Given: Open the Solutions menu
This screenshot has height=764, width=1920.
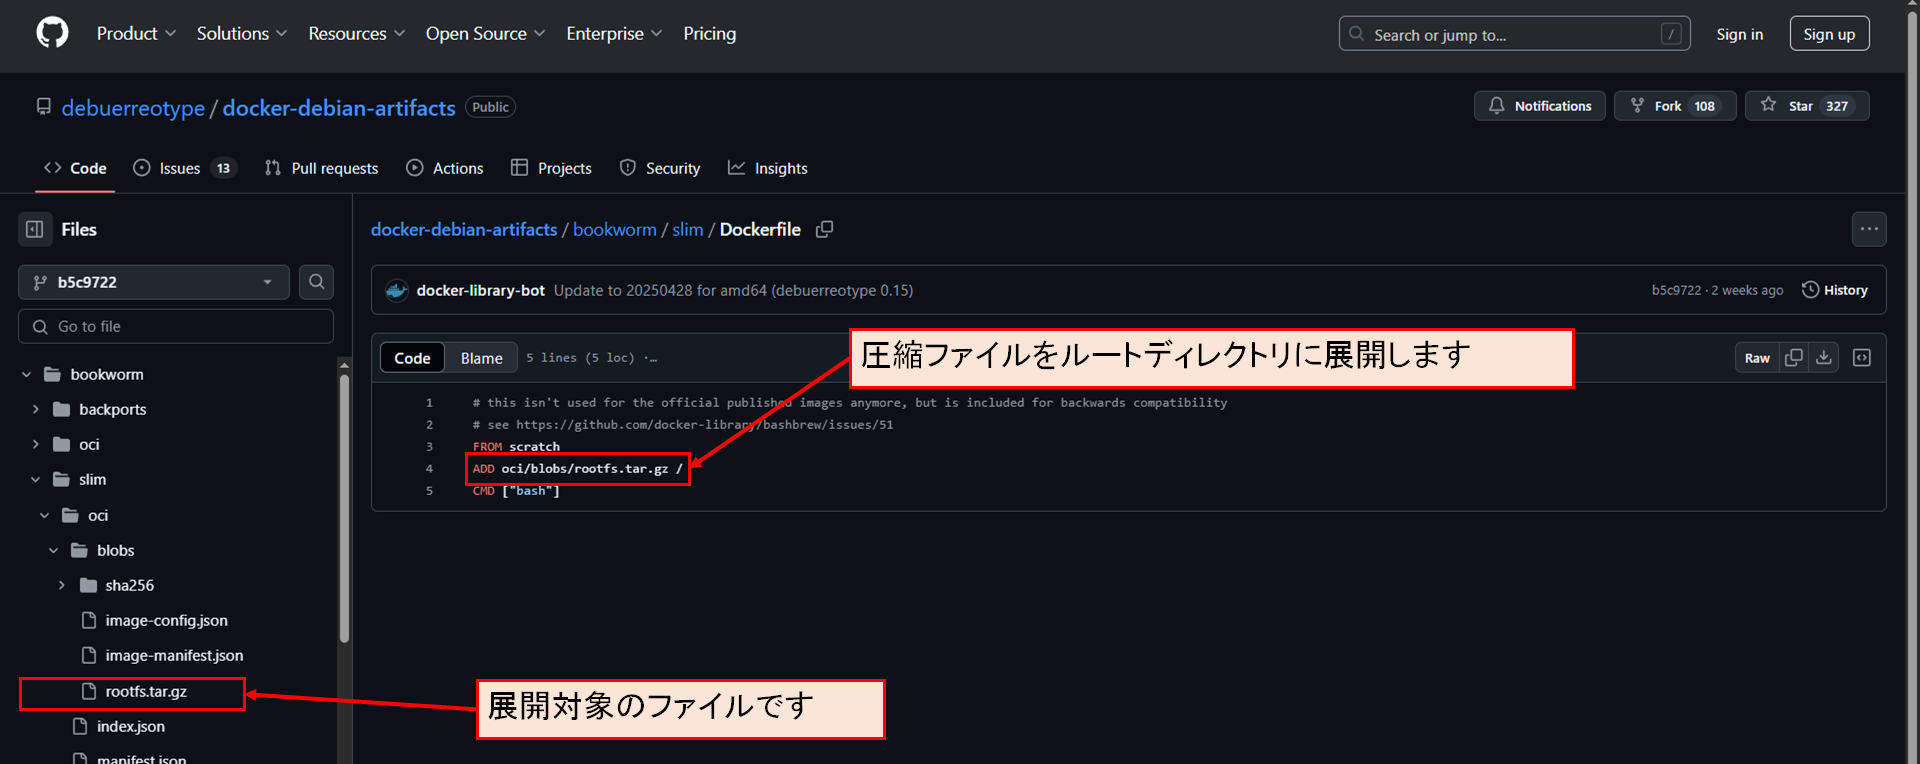Looking at the screenshot, I should coord(242,33).
